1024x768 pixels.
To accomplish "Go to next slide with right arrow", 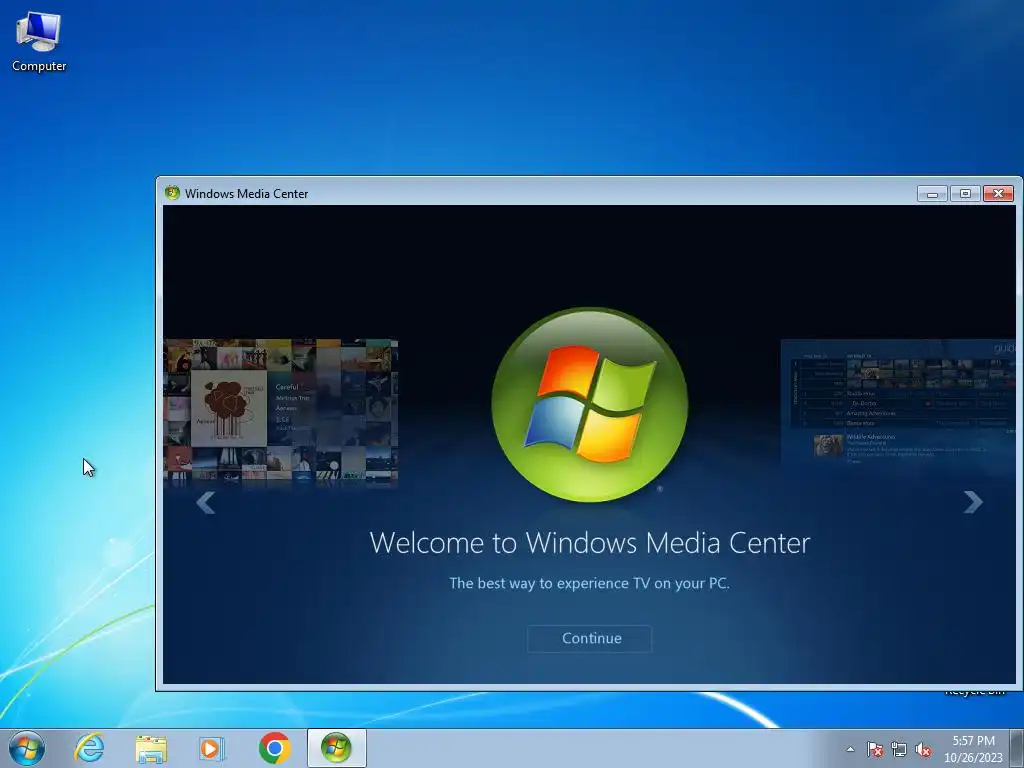I will point(973,502).
